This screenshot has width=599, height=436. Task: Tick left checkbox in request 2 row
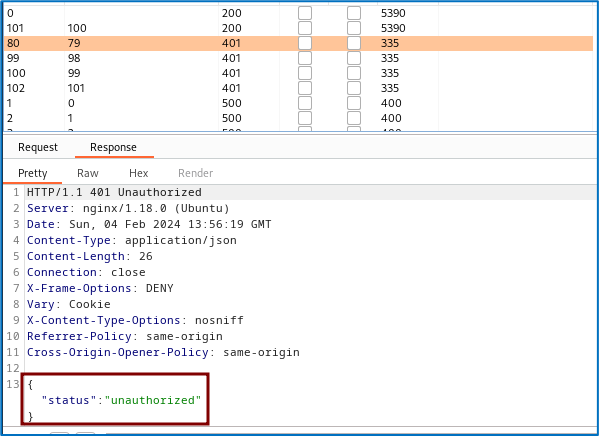(x=305, y=118)
